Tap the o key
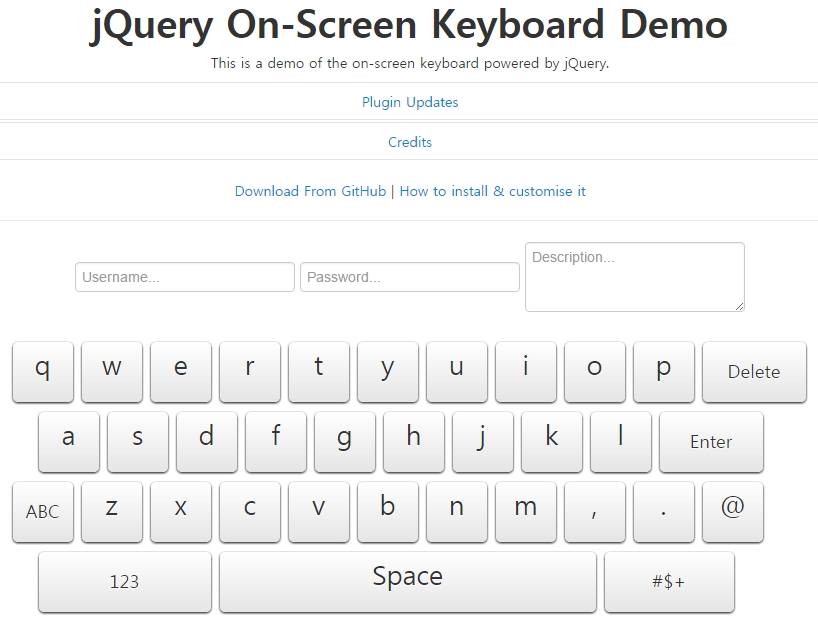The height and width of the screenshot is (630, 818). coord(595,372)
